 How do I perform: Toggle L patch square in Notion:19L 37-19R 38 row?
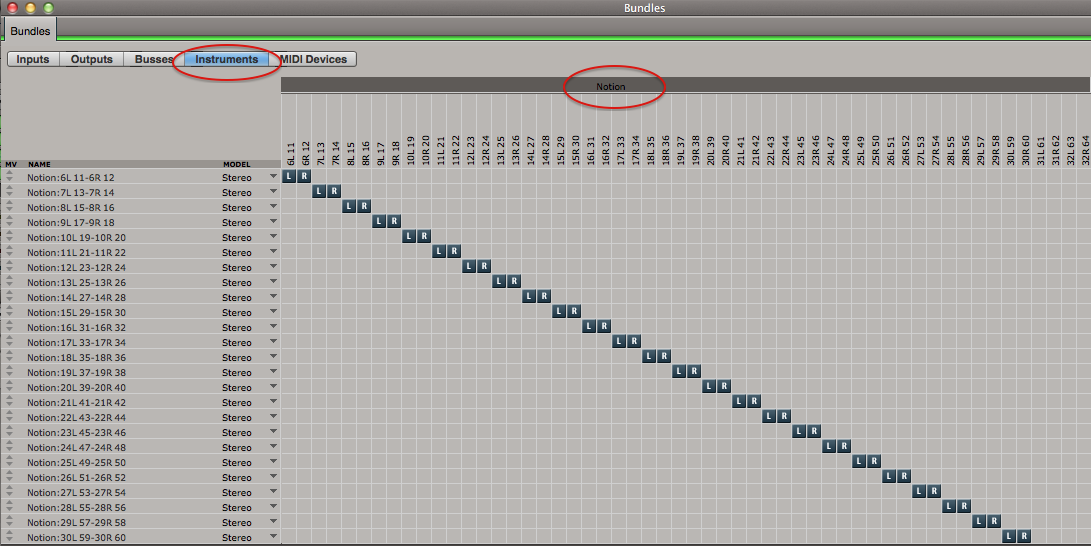679,371
